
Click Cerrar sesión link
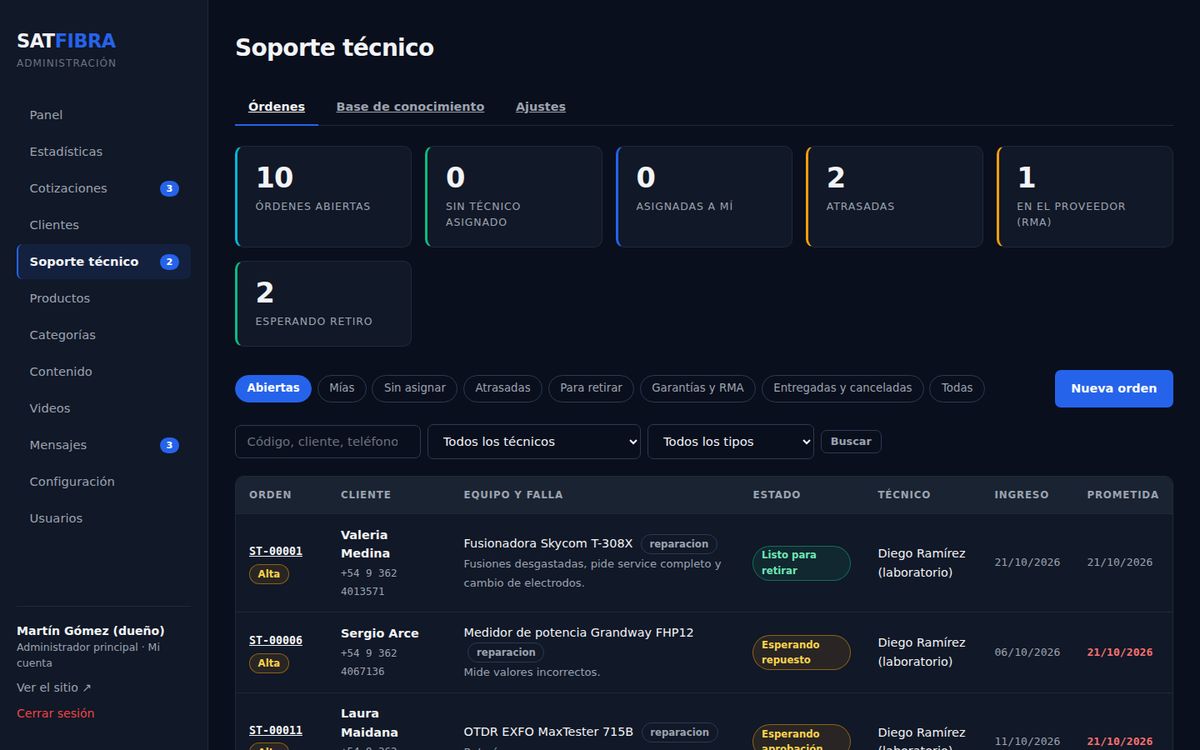tap(56, 714)
